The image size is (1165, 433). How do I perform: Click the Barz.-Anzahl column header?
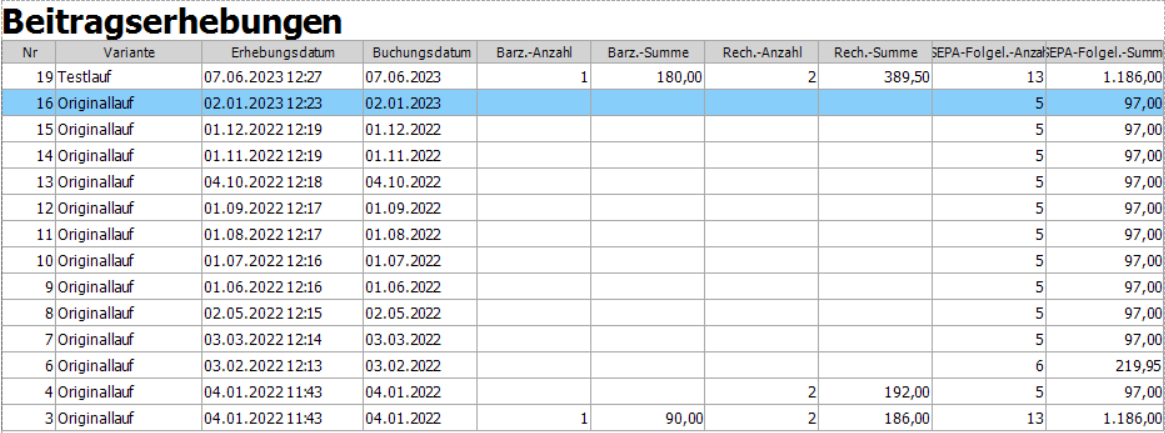[x=535, y=52]
